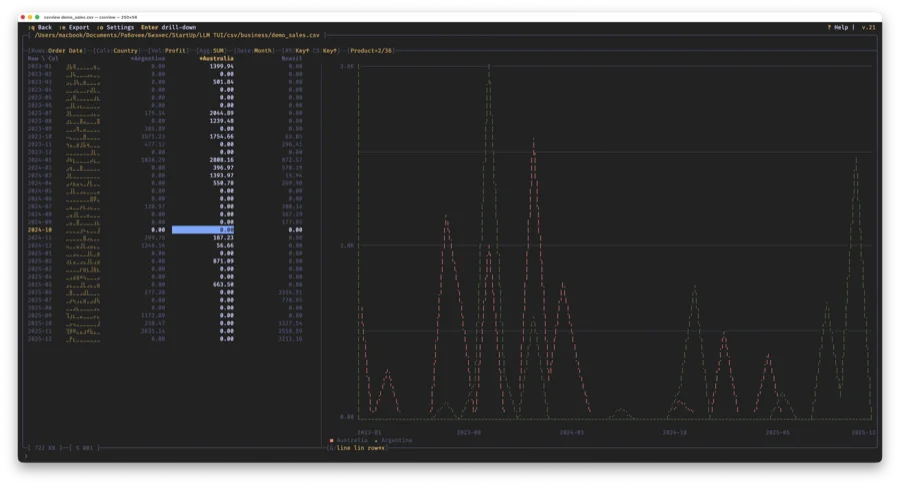Click the Product=2/36 filter indicator
The image size is (900, 486).
371,50
